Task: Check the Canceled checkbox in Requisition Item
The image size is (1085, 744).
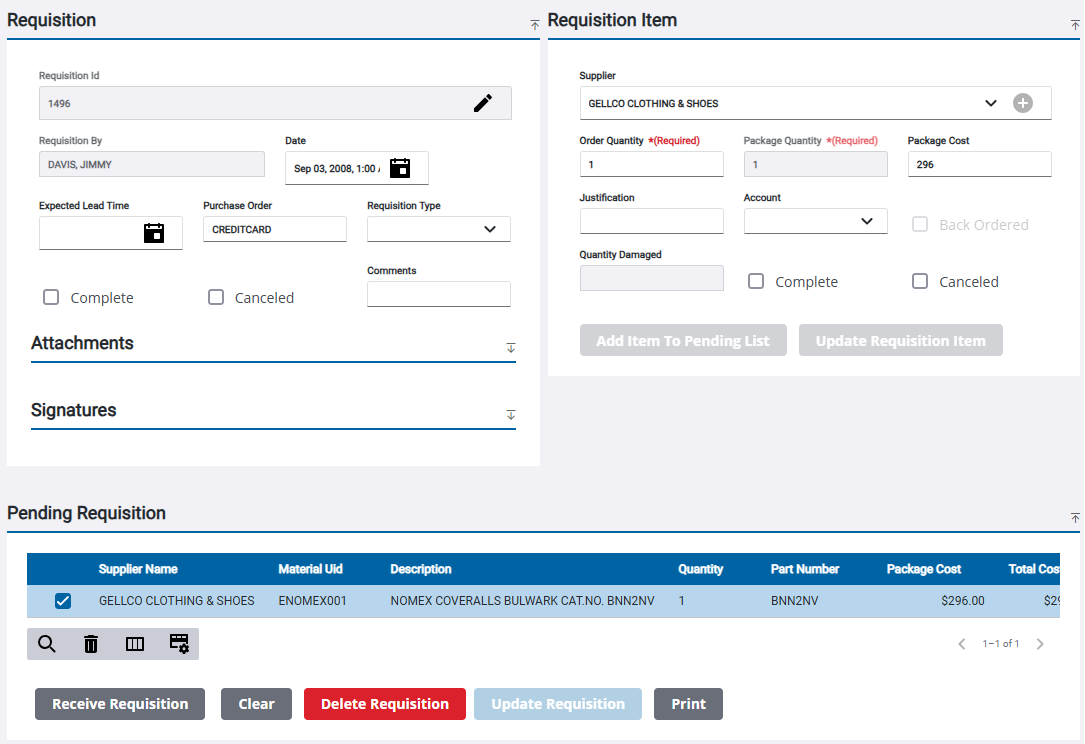Action: pyautogui.click(x=920, y=281)
